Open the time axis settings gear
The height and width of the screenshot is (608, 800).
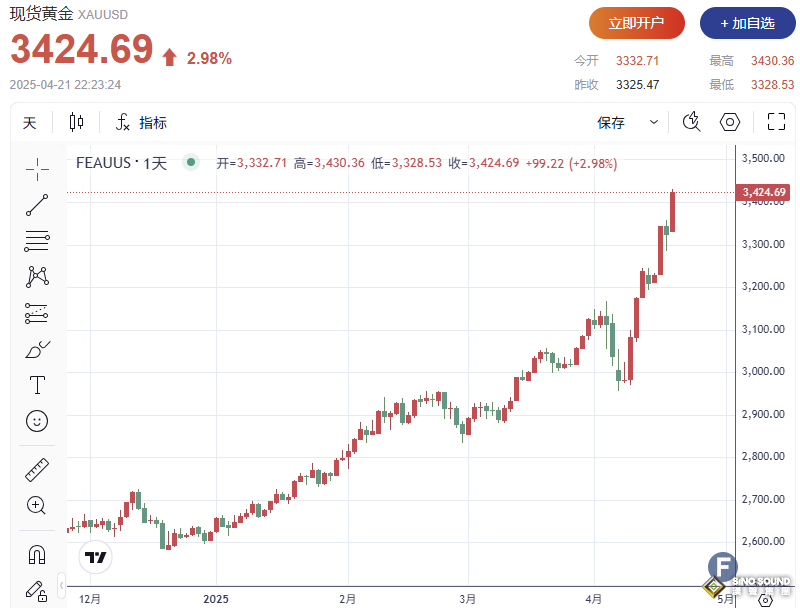click(765, 600)
